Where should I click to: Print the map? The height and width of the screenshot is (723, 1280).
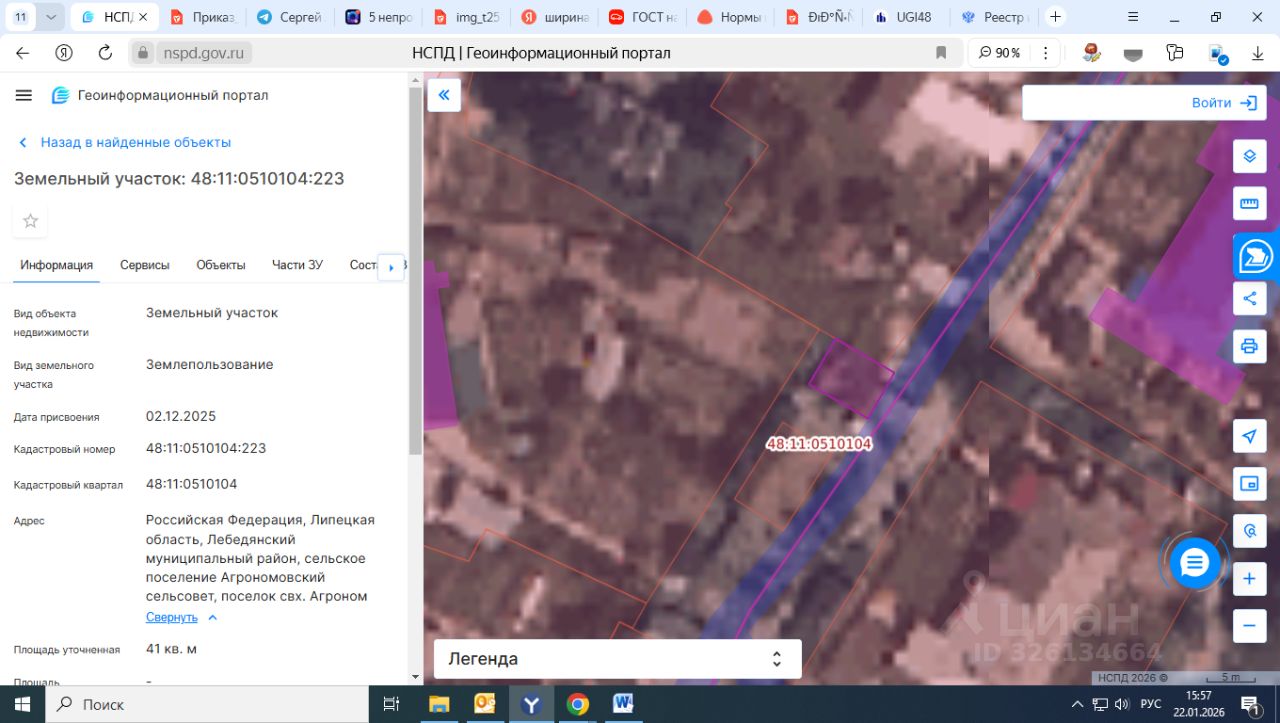(x=1249, y=346)
